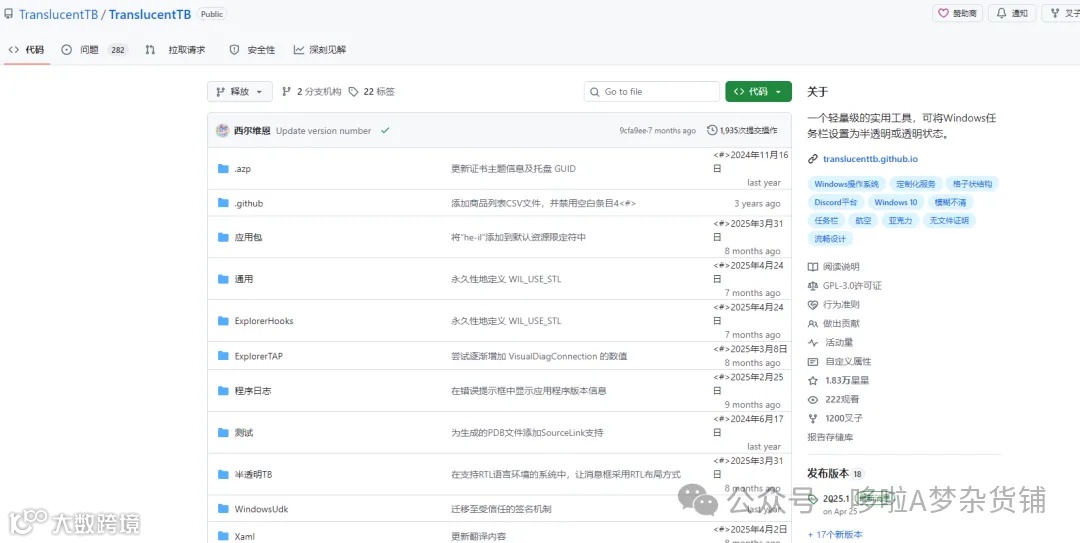Focus the Go to file search field
Image resolution: width=1080 pixels, height=543 pixels.
pyautogui.click(x=652, y=92)
